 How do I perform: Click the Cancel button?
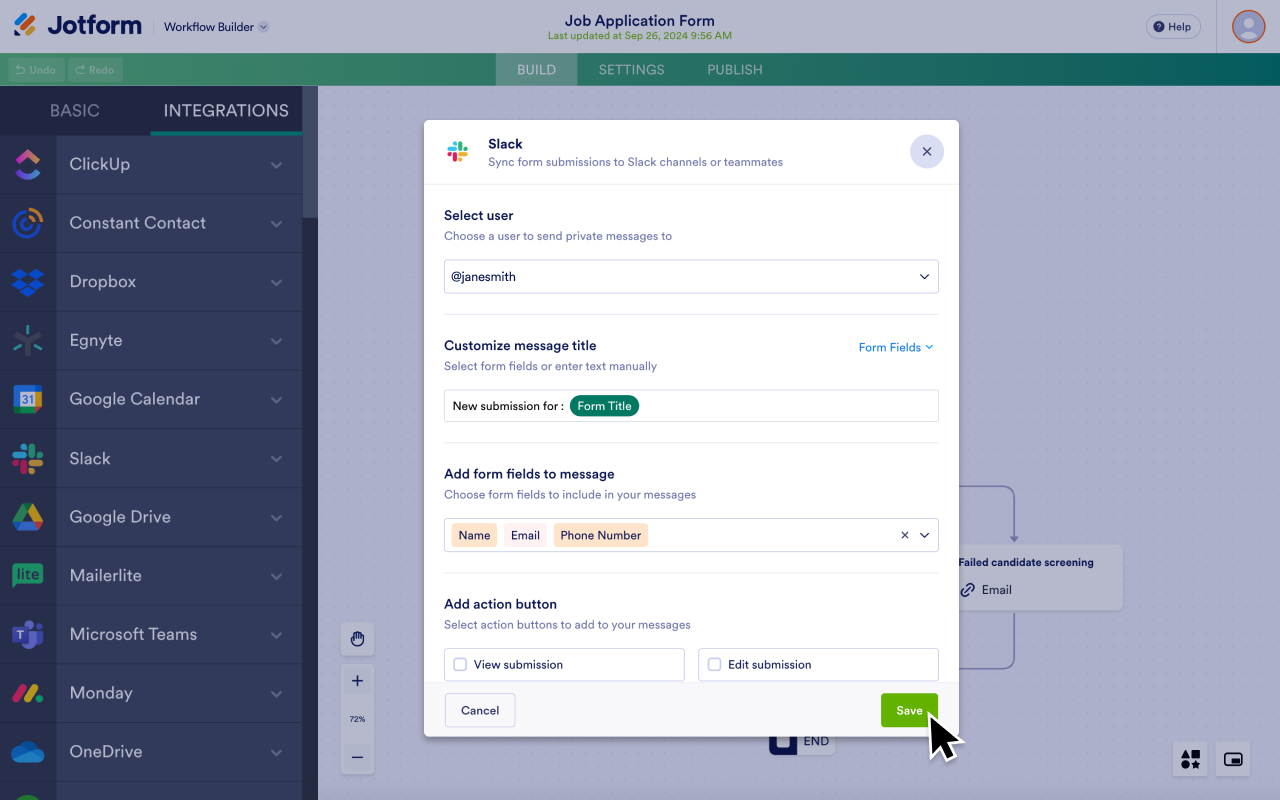point(480,710)
